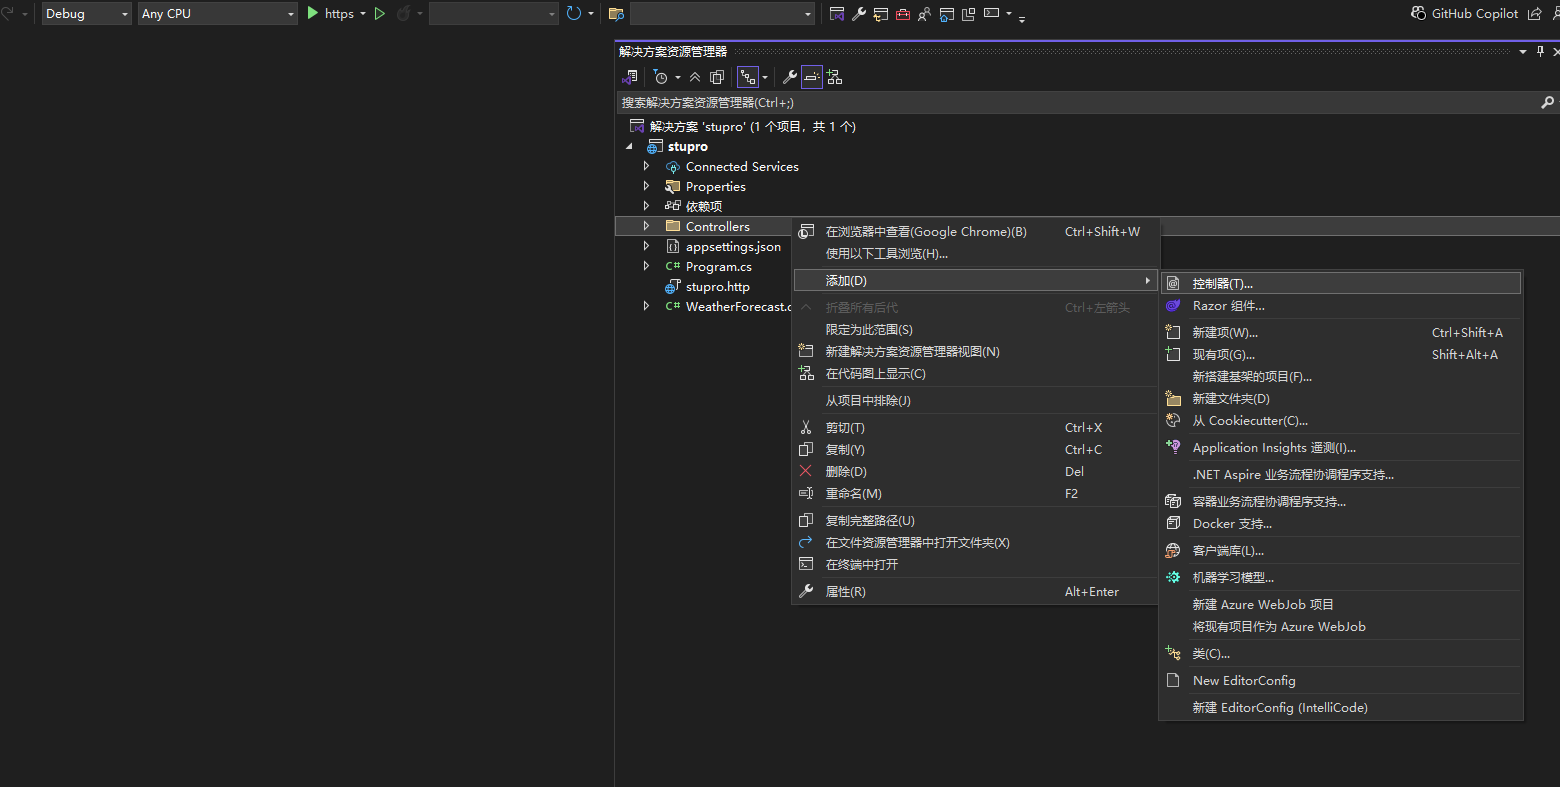Click the GitHub Copilot icon
The image size is (1560, 787).
click(1418, 13)
